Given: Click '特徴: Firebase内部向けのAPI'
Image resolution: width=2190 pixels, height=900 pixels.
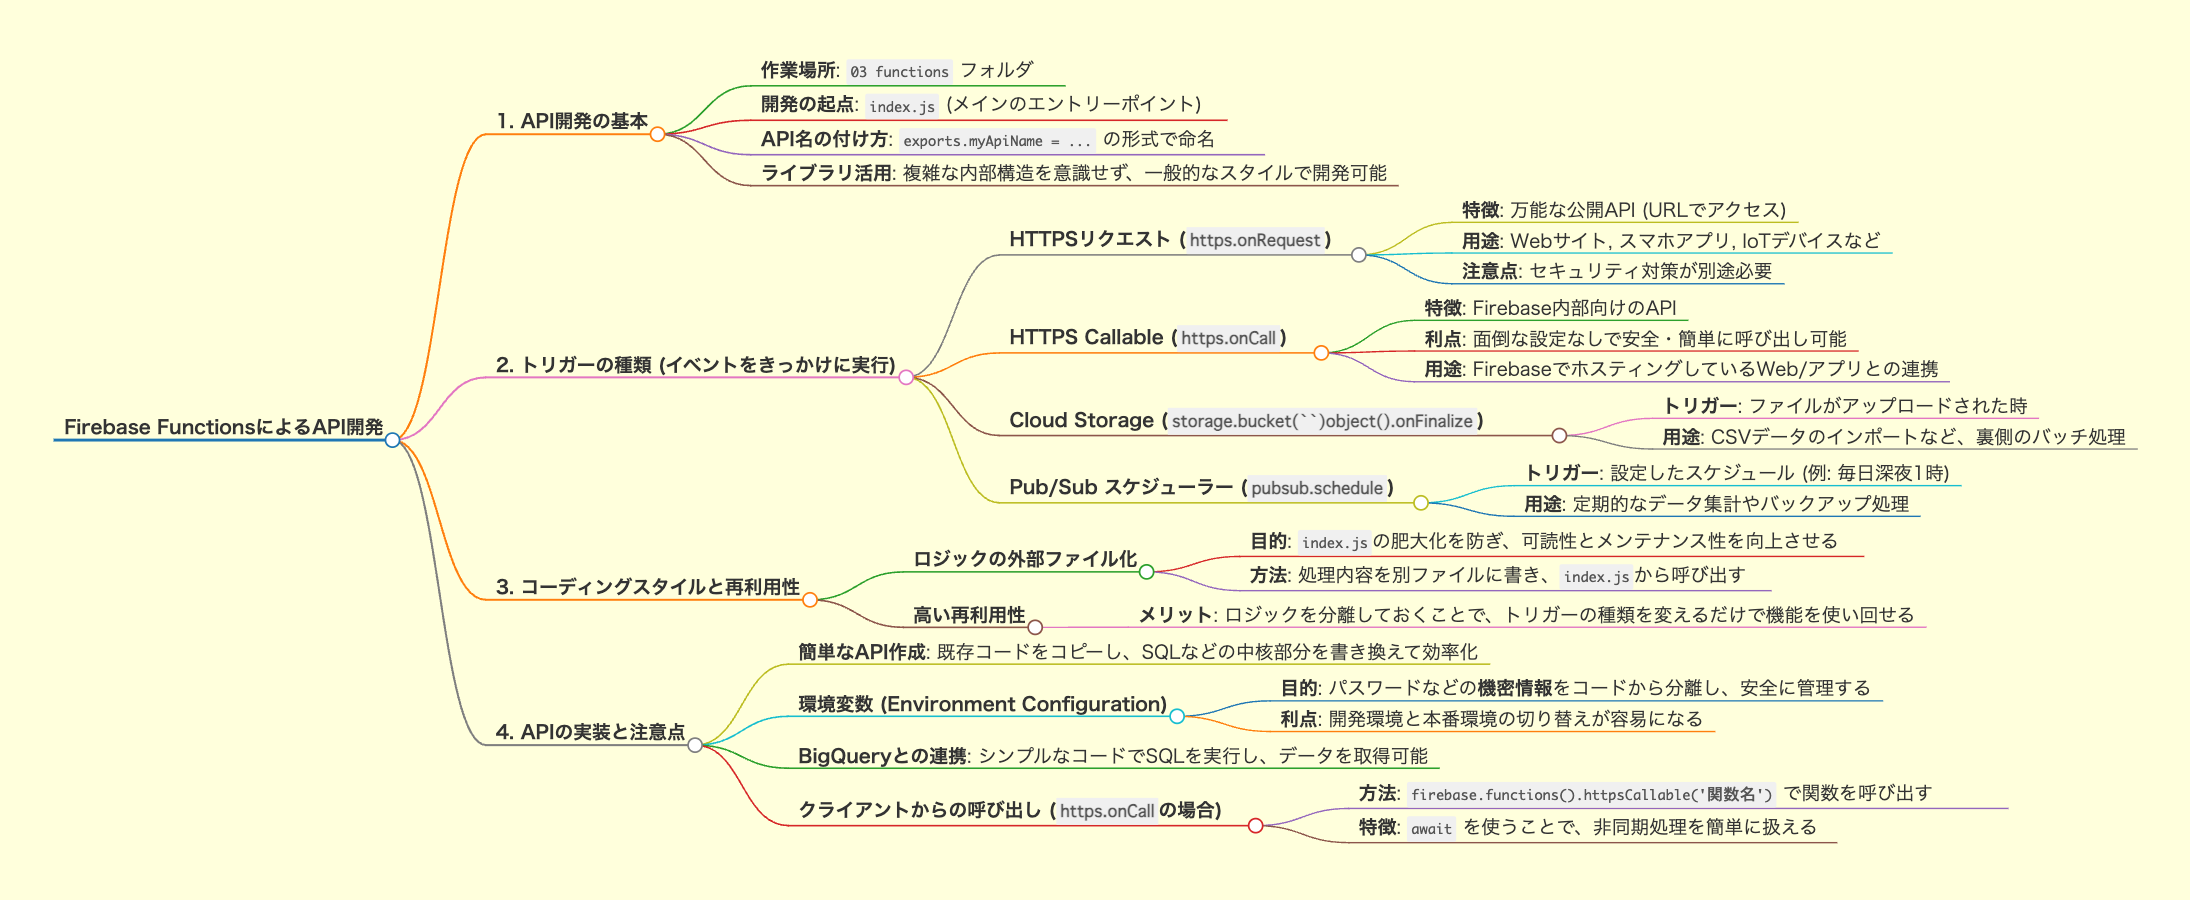Looking at the screenshot, I should [x=1550, y=308].
